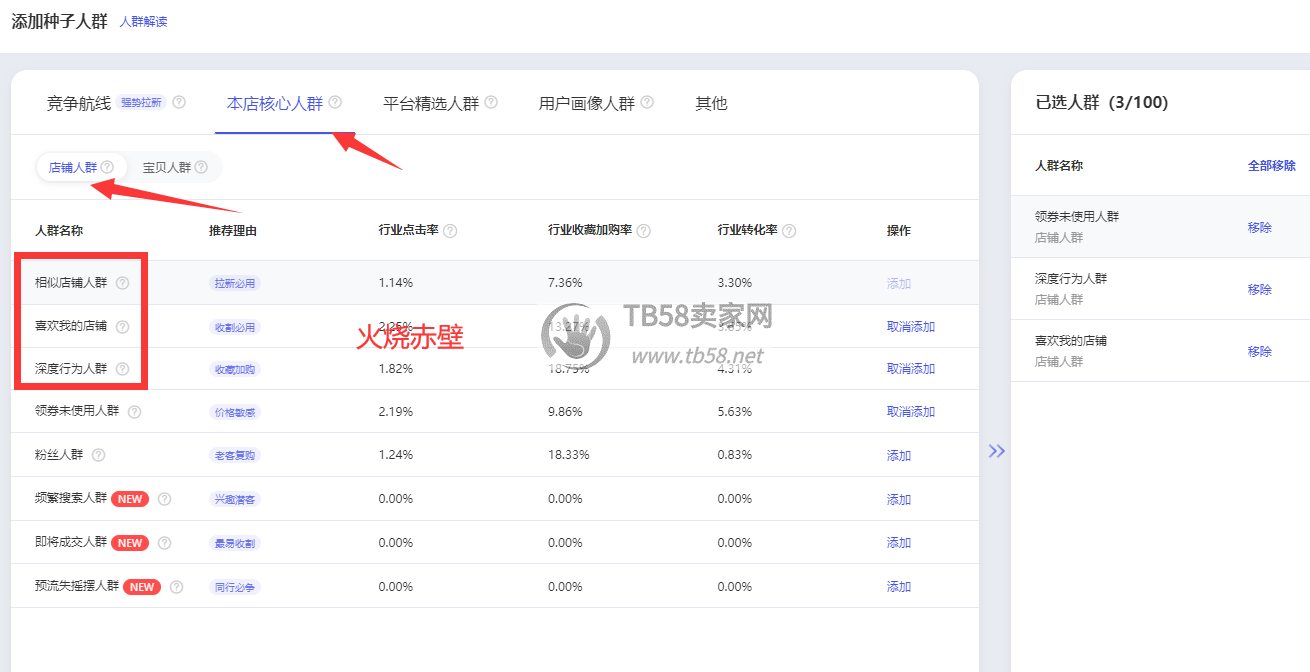This screenshot has height=672, width=1310.
Task: Click help icon for 深度行为人群
Action: pos(123,369)
